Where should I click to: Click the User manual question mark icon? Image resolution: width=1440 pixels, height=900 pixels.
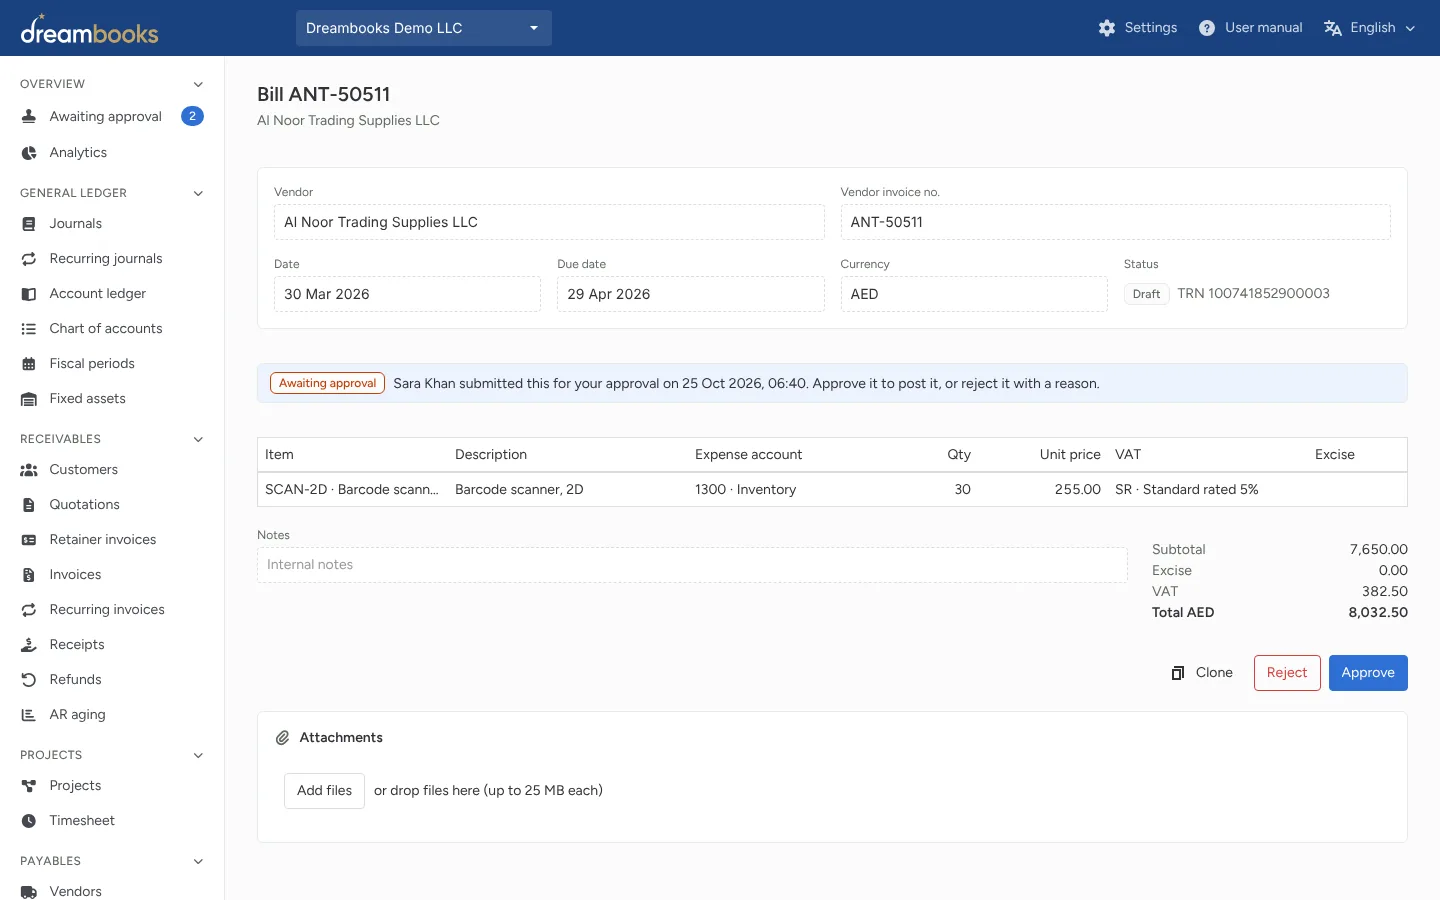tap(1207, 28)
